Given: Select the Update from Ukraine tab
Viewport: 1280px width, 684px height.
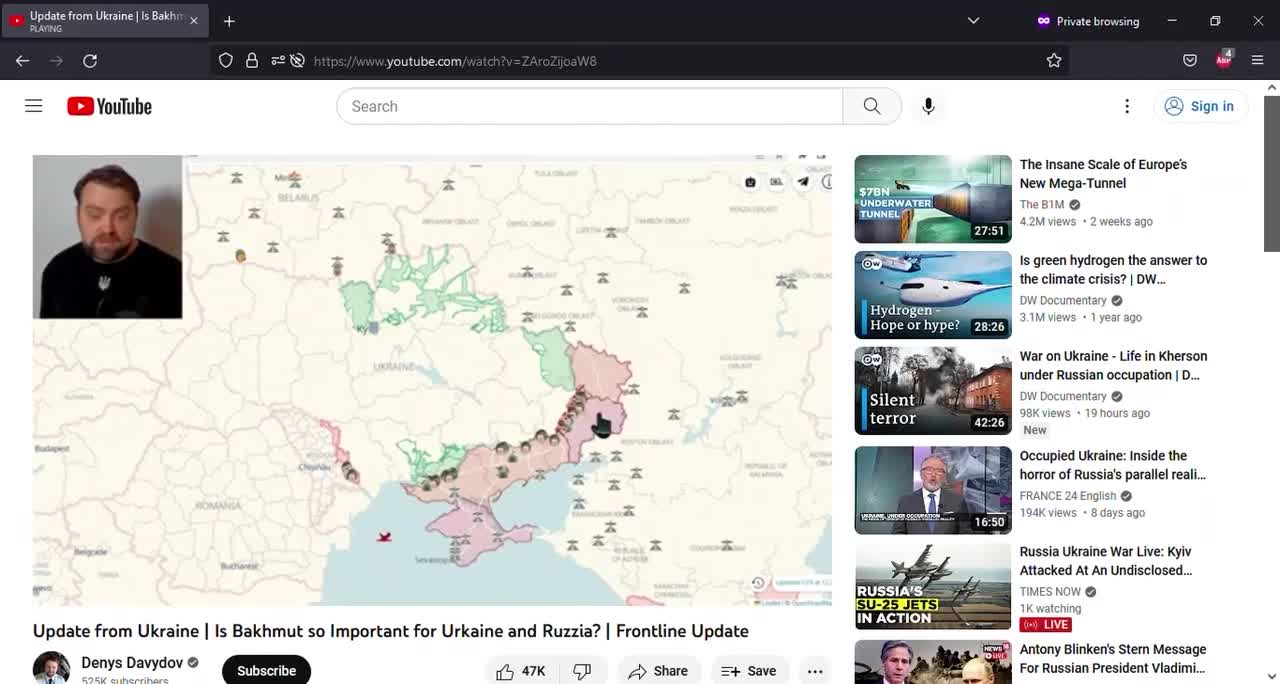Looking at the screenshot, I should point(104,21).
